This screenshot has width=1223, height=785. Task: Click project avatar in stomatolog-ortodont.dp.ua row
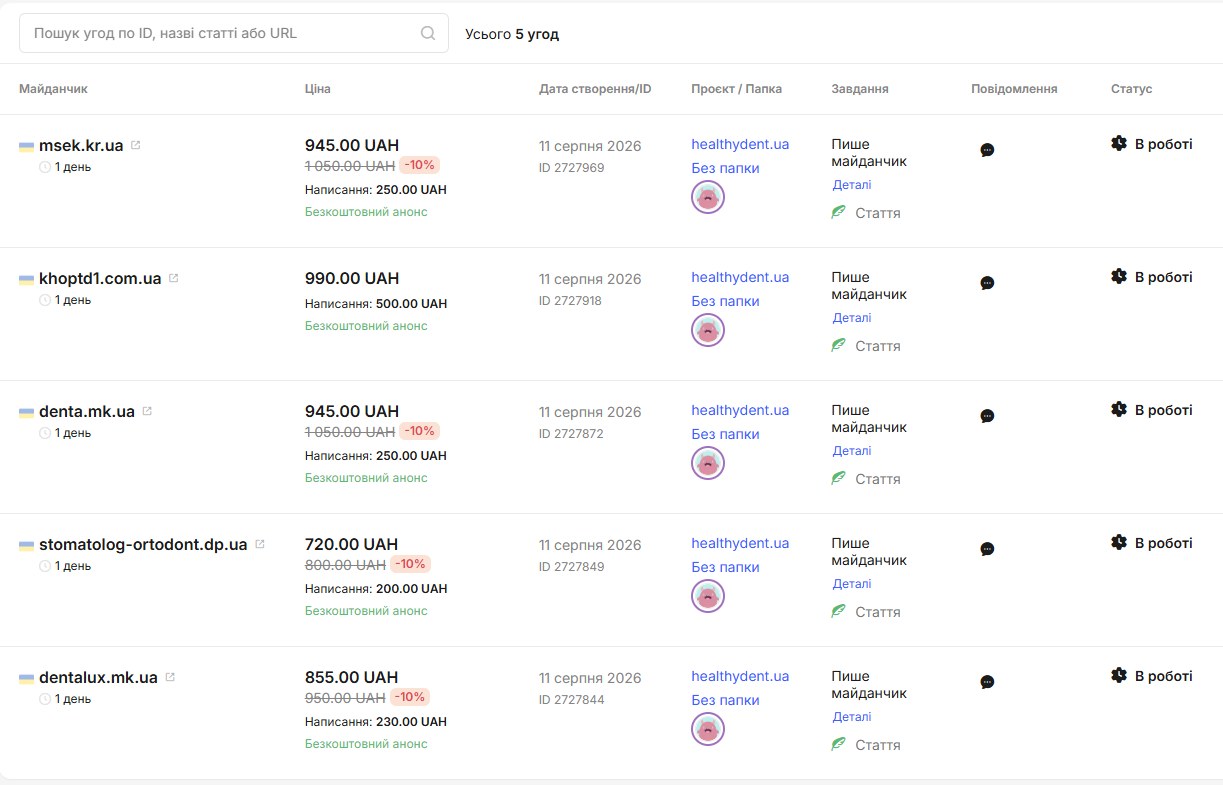[x=708, y=596]
